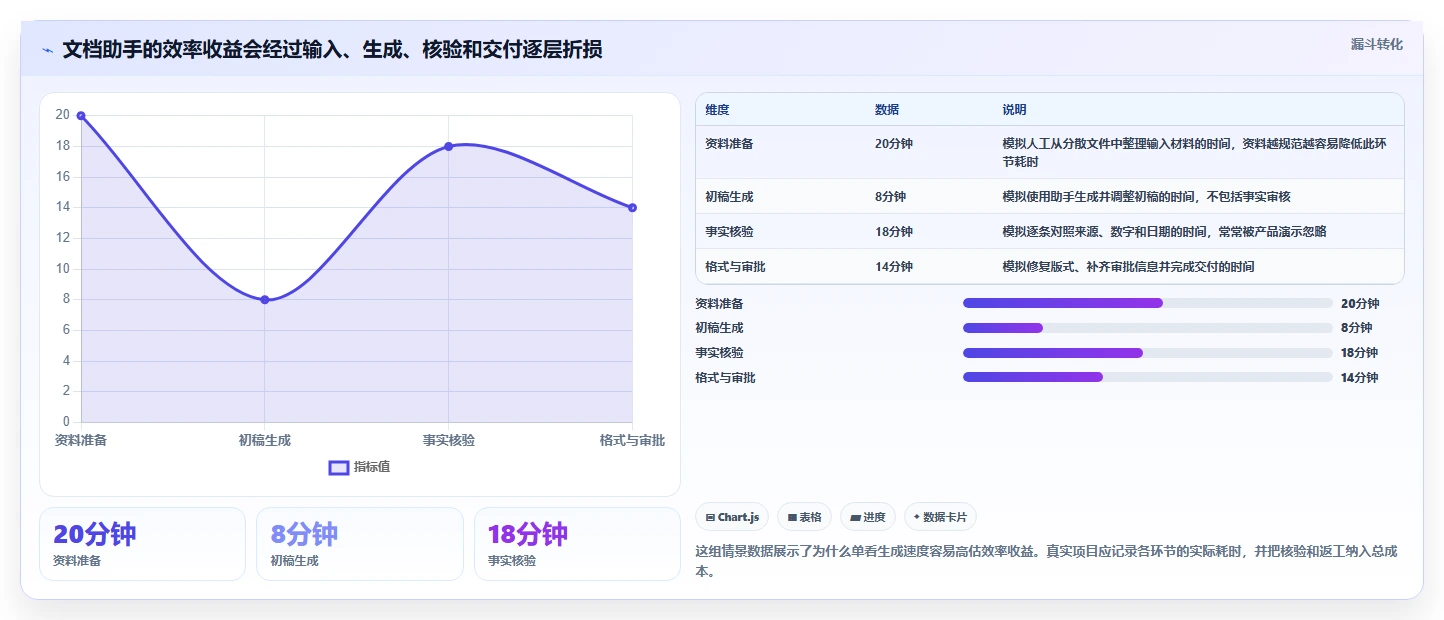The width and height of the screenshot is (1444, 620).
Task: Click the 初稿生成 progress bar
Action: 1148,328
